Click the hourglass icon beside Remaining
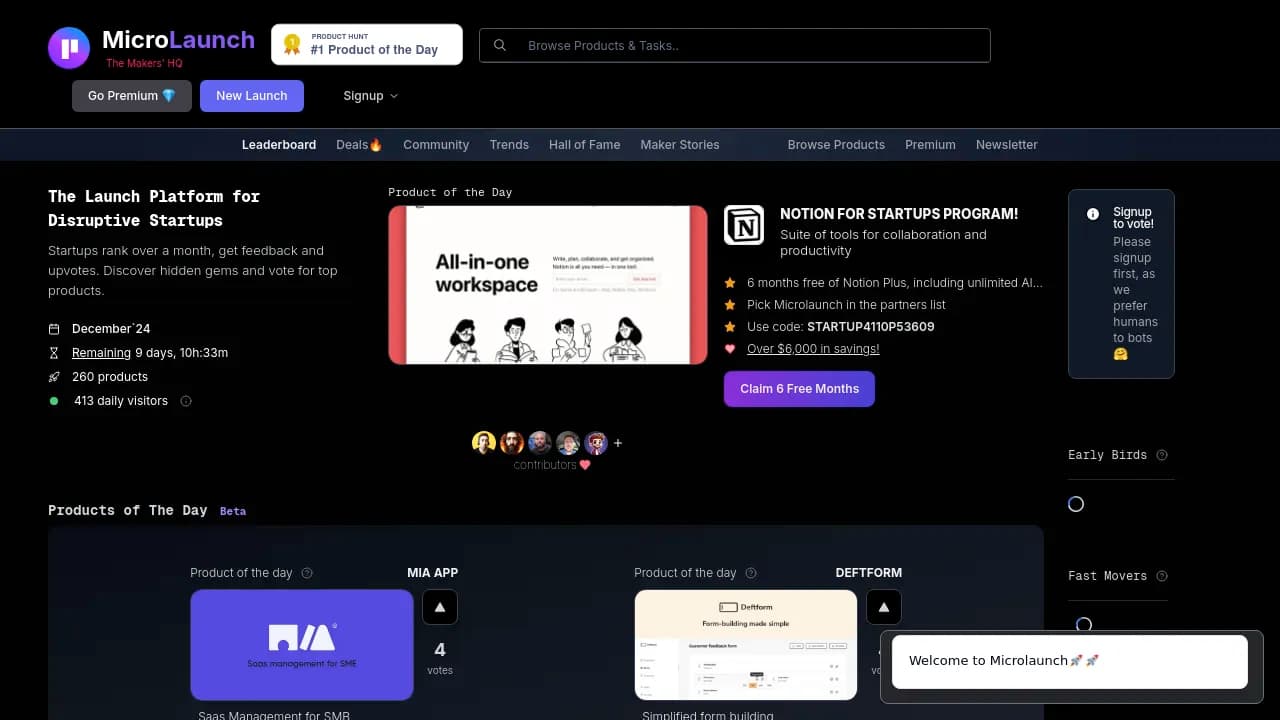The width and height of the screenshot is (1280, 720). (x=54, y=353)
